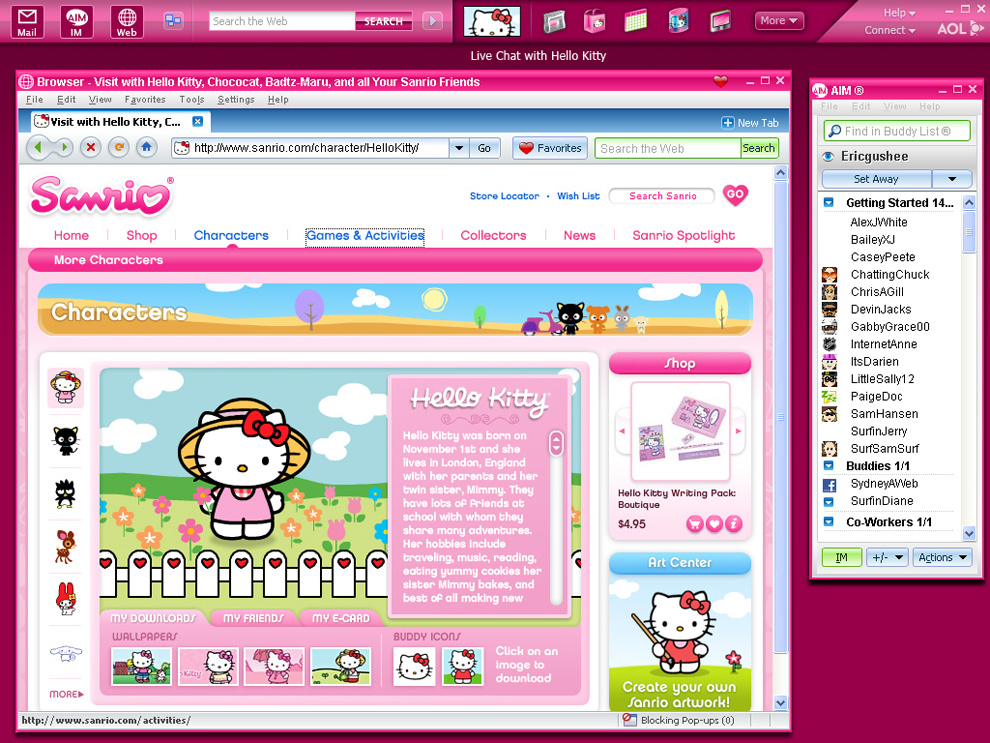Click the shopping cart icon under $4.95
Screen dimensions: 990x743
coord(694,523)
